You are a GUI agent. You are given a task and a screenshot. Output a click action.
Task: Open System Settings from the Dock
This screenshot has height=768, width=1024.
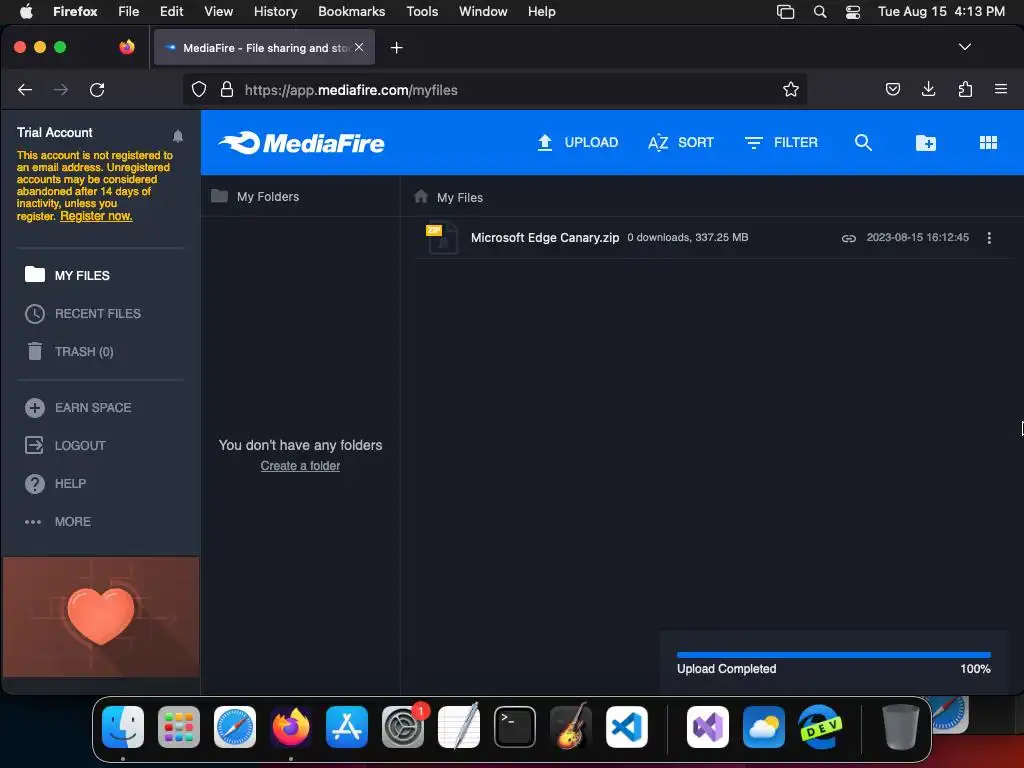[403, 726]
